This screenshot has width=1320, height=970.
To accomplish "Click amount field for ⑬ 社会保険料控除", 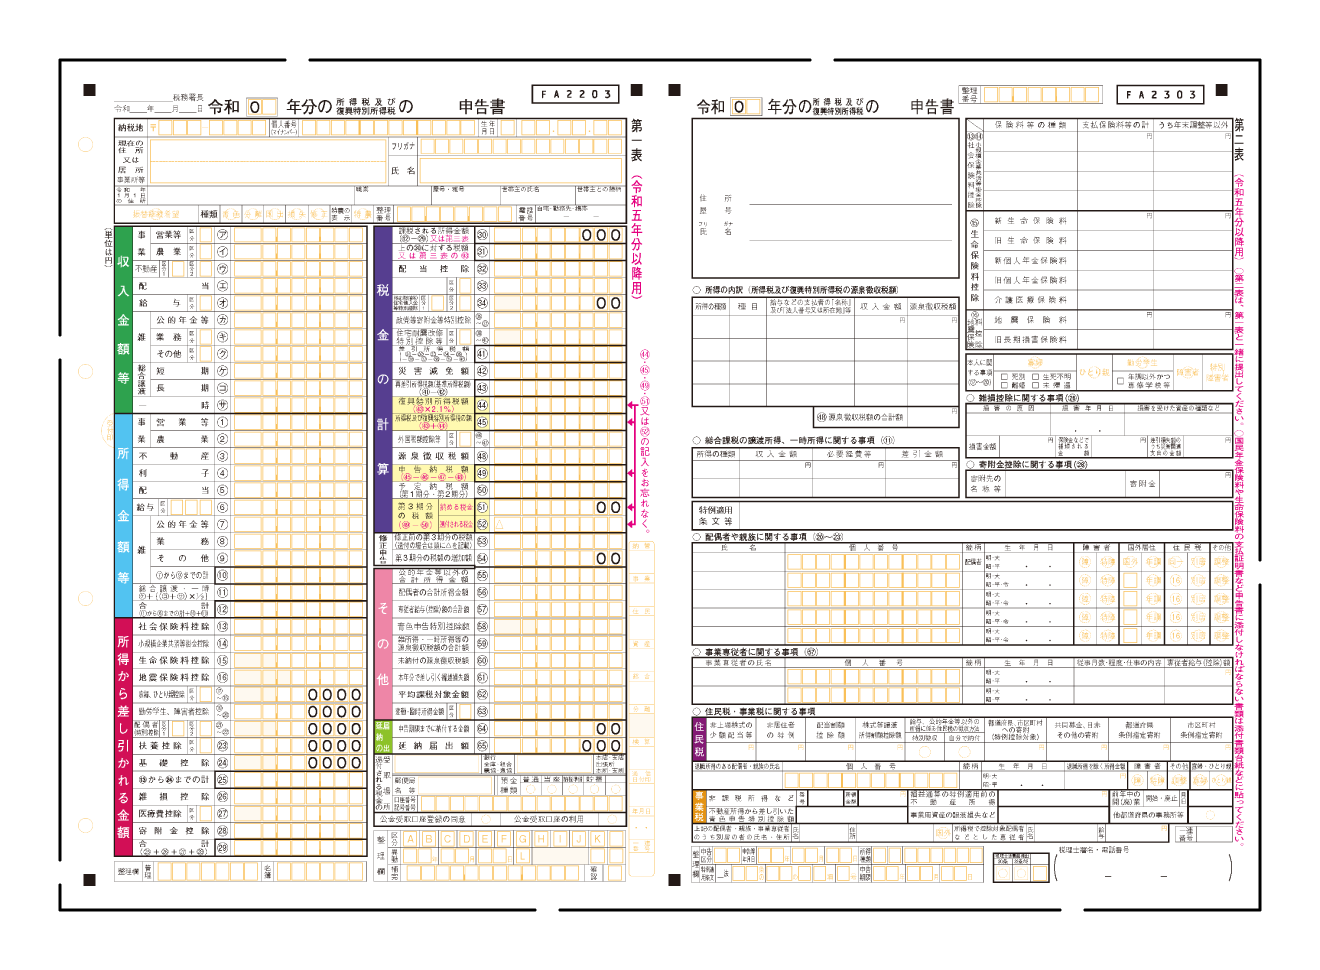I will coord(299,627).
